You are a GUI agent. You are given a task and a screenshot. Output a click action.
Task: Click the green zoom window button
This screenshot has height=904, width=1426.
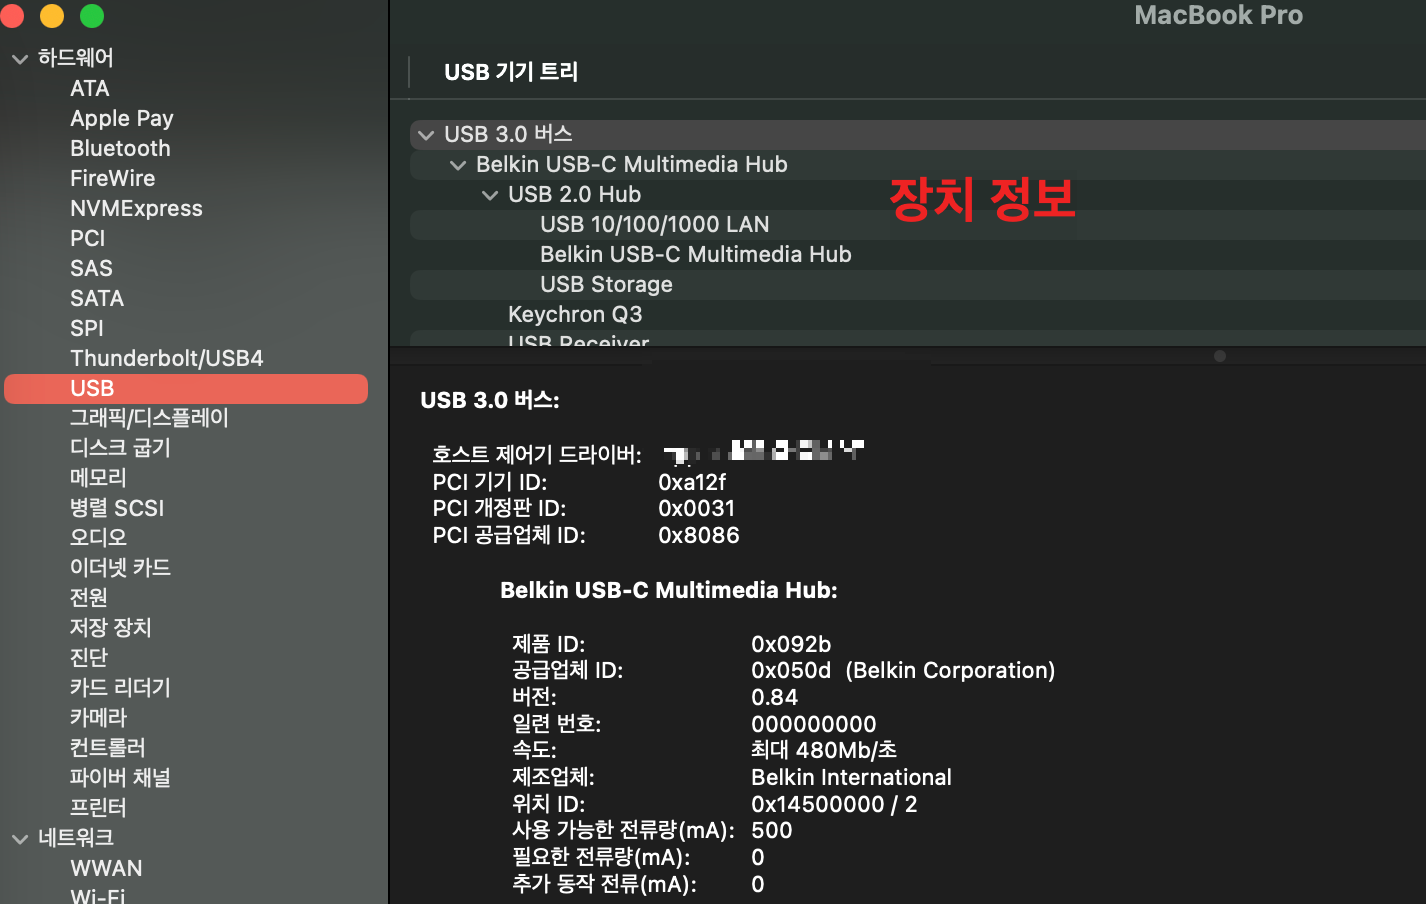coord(92,16)
